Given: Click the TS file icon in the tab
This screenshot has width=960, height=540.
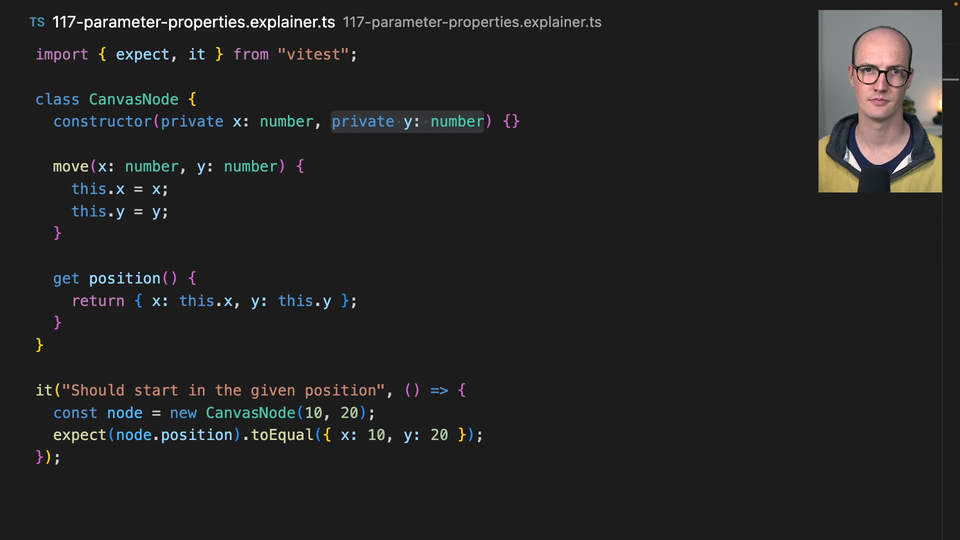Looking at the screenshot, I should (x=37, y=22).
